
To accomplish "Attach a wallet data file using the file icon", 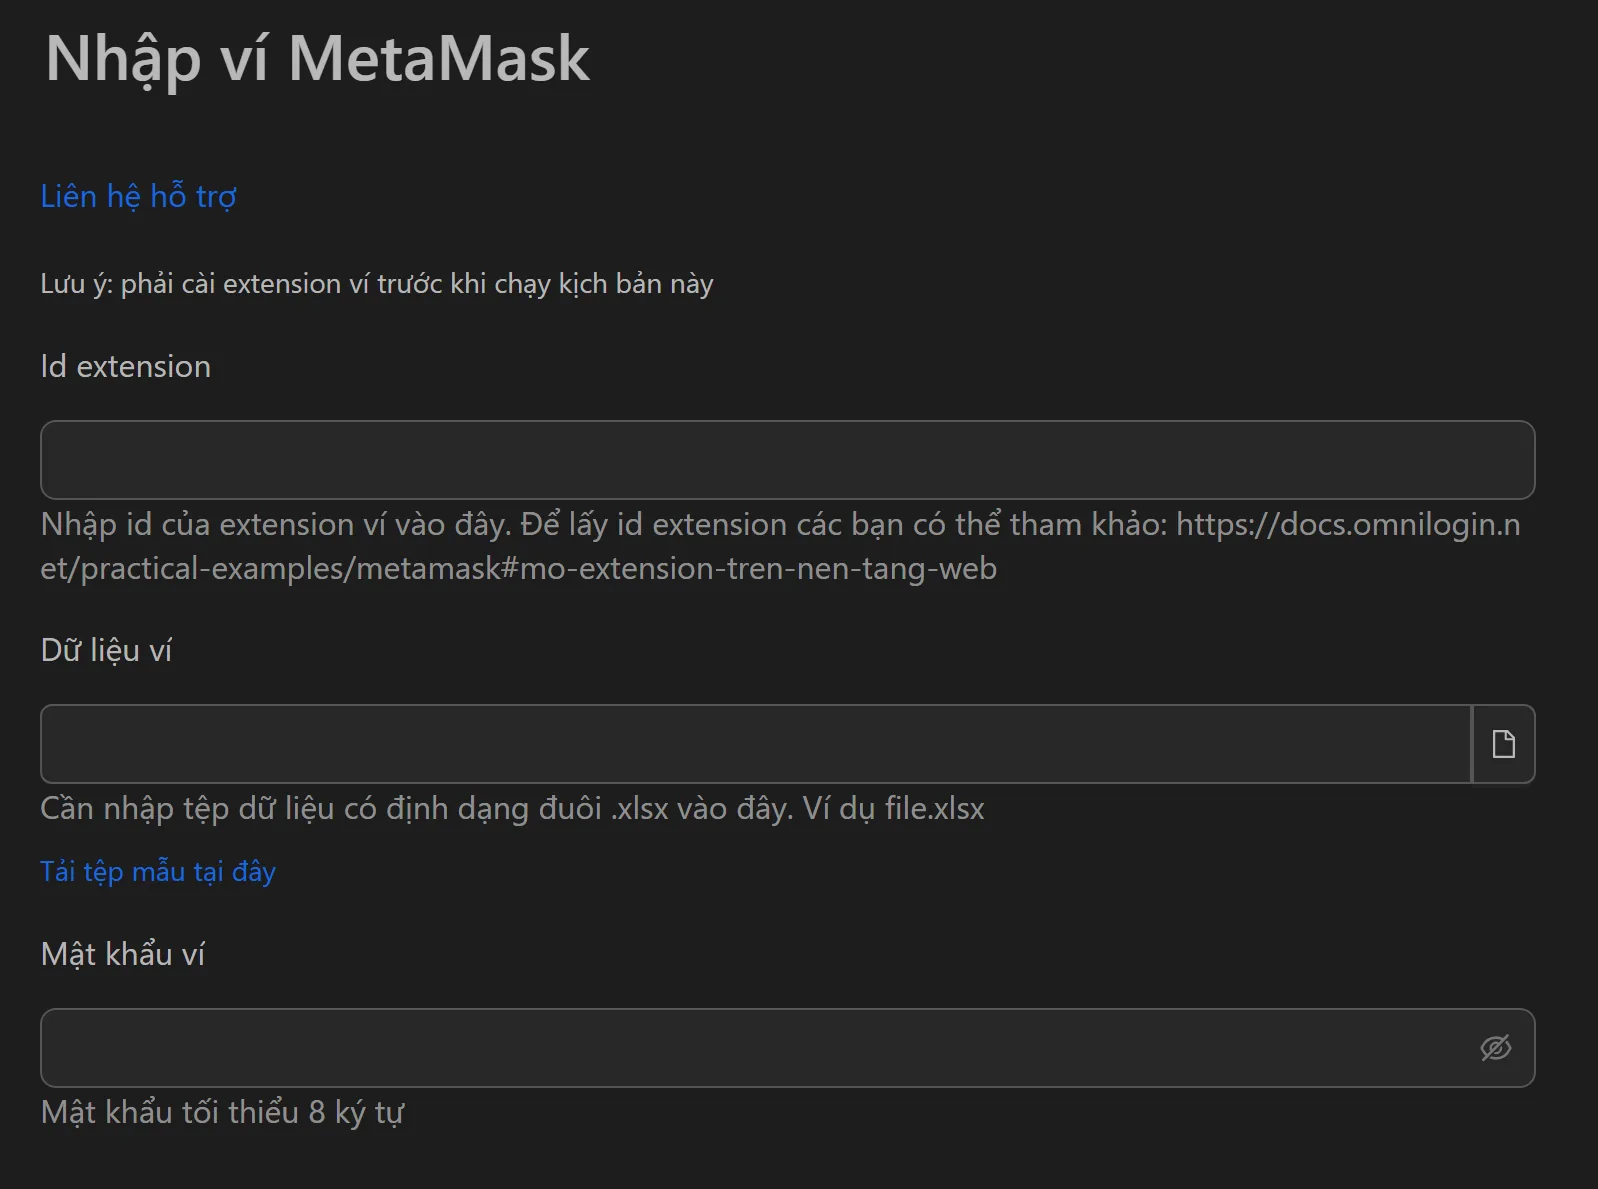I will pyautogui.click(x=1503, y=743).
